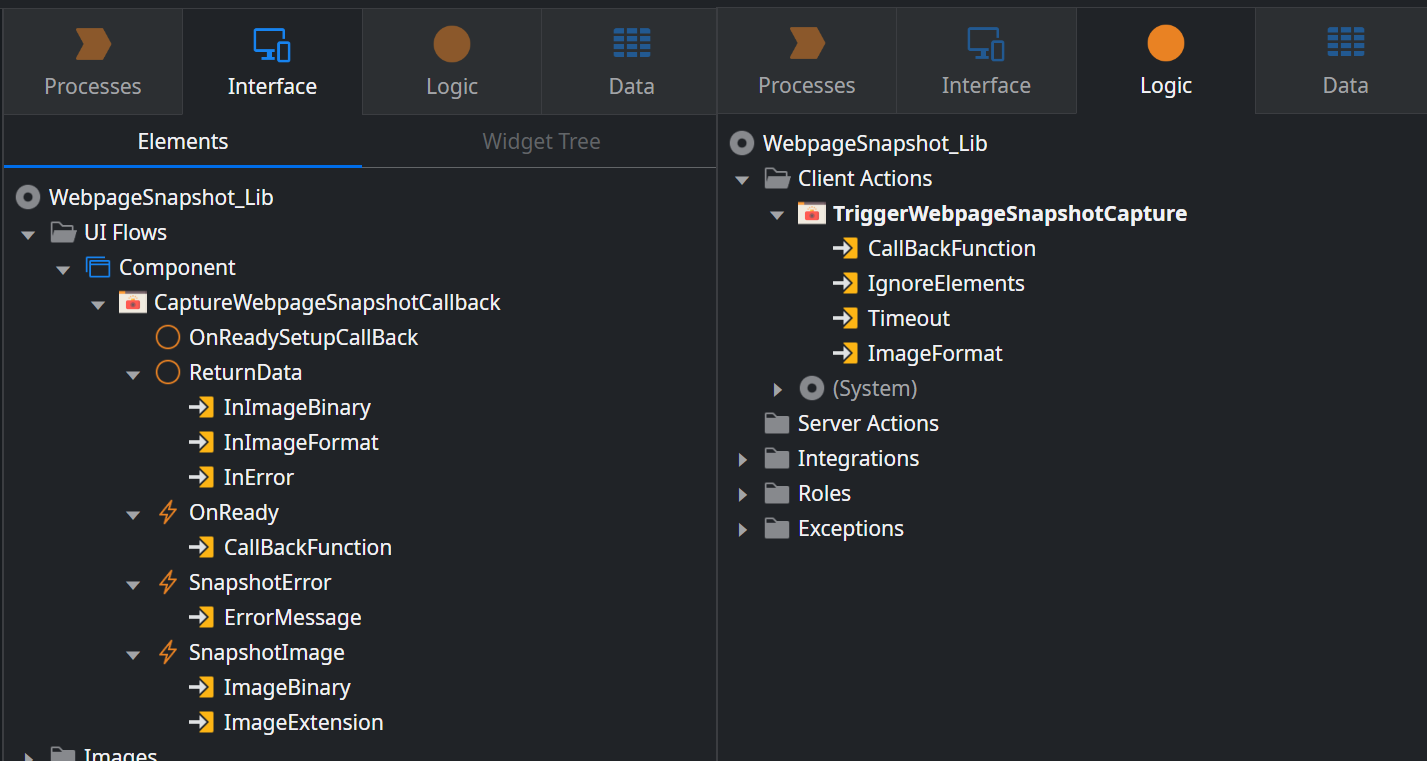The width and height of the screenshot is (1427, 761).
Task: Click the Component UI flow icon
Action: pyautogui.click(x=98, y=267)
